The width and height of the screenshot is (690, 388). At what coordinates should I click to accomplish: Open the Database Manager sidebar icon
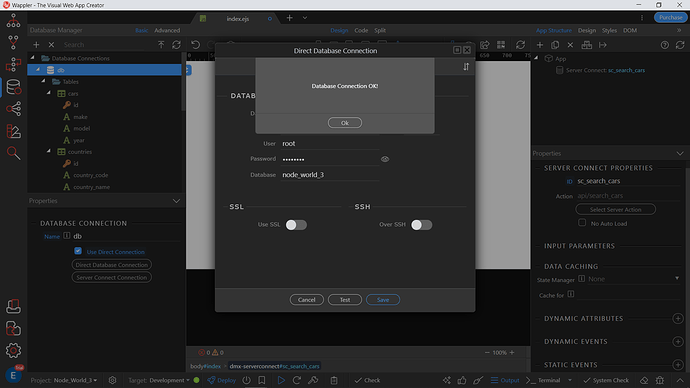(x=13, y=87)
